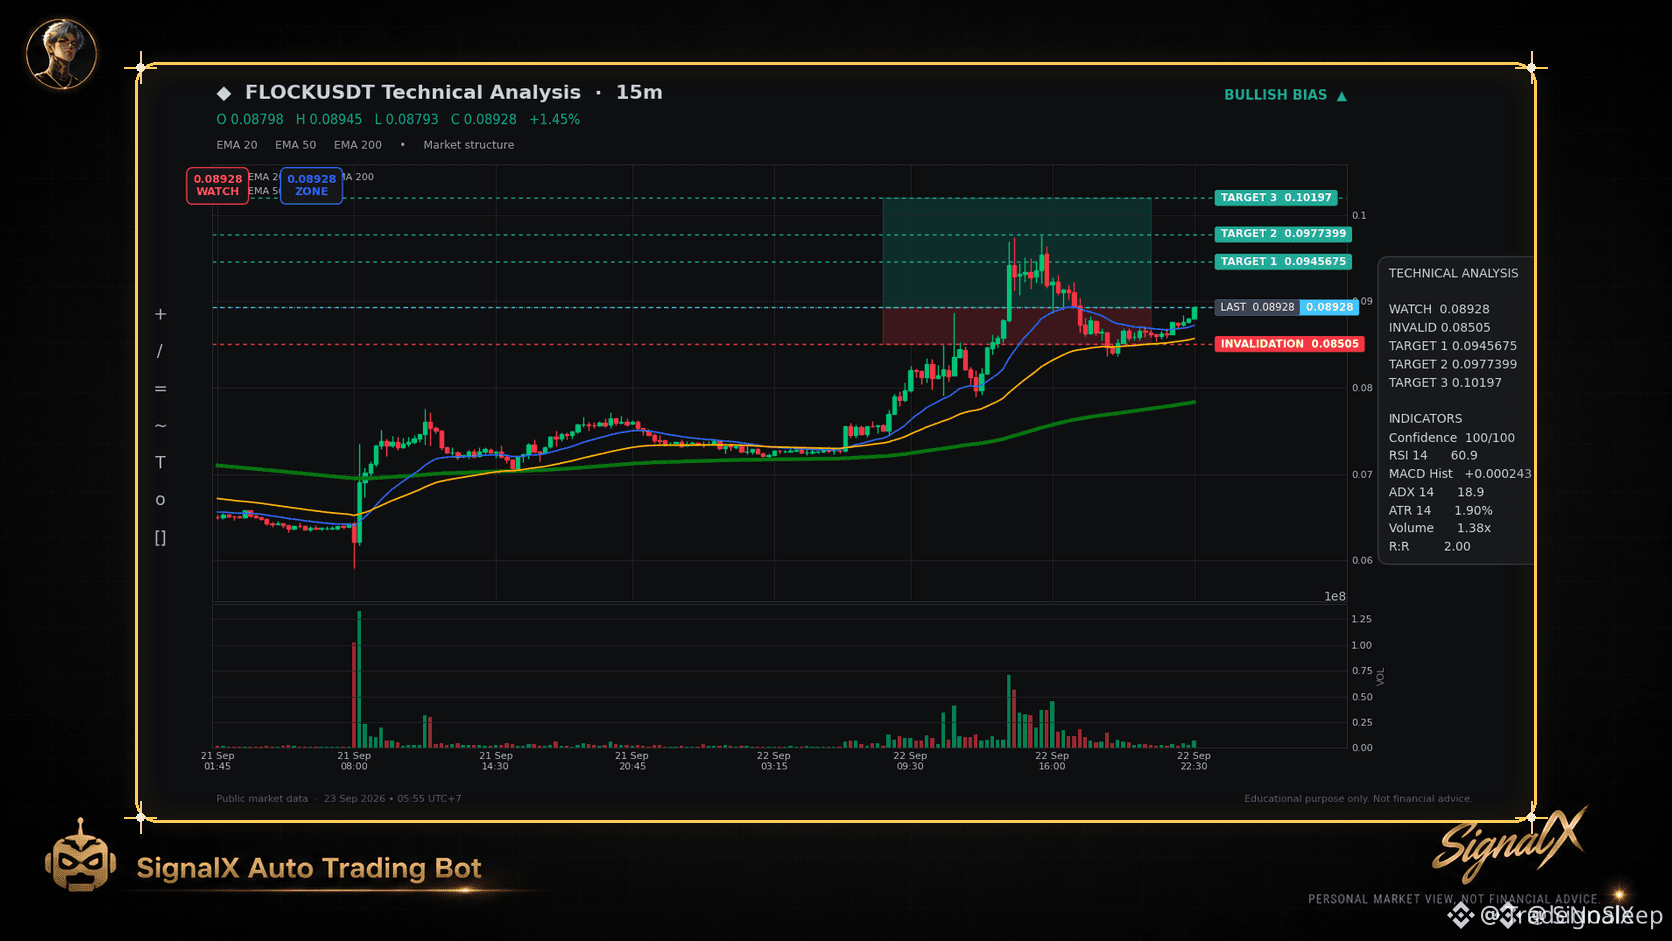
Task: Select the trend line slash tool
Action: [x=160, y=351]
